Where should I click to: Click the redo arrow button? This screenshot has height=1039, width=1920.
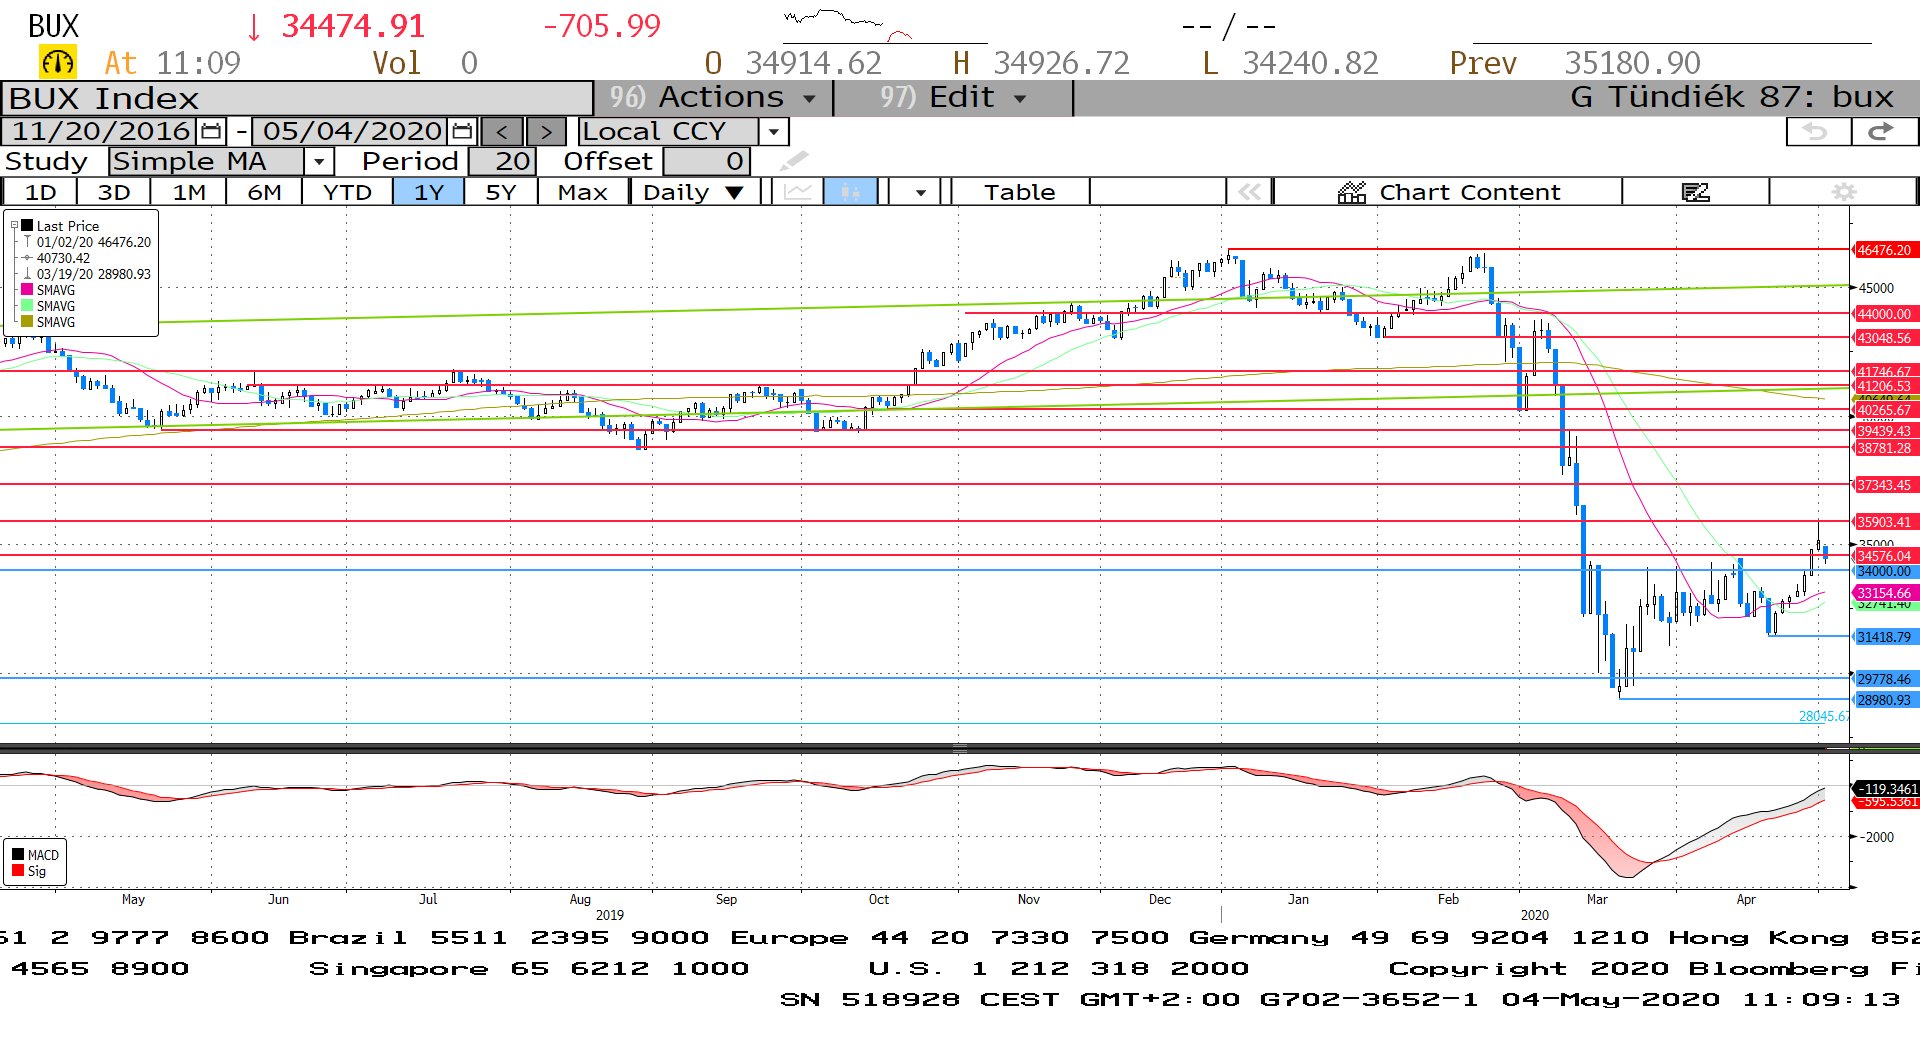[1882, 131]
